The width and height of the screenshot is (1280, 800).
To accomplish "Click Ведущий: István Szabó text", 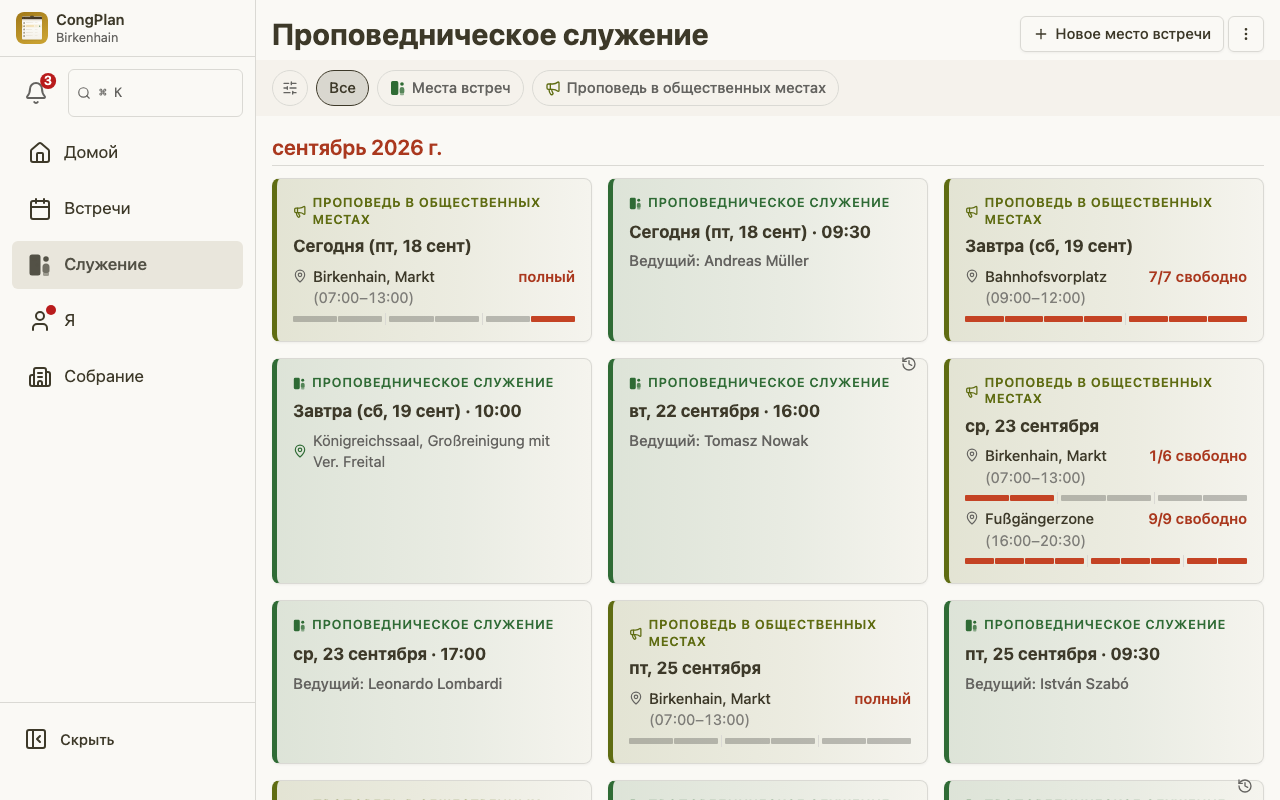I will point(1046,684).
